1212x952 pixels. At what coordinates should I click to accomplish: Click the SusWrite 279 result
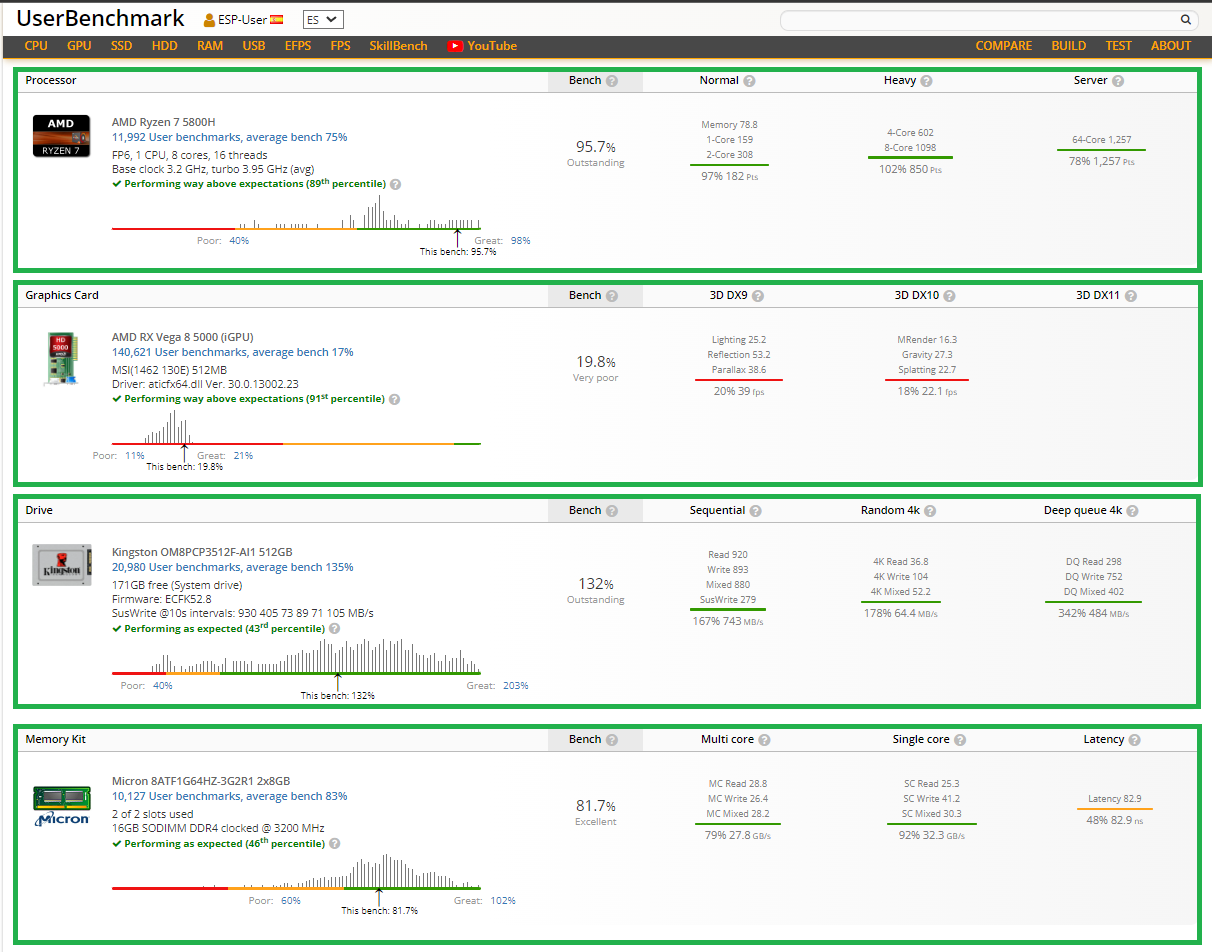(x=728, y=600)
